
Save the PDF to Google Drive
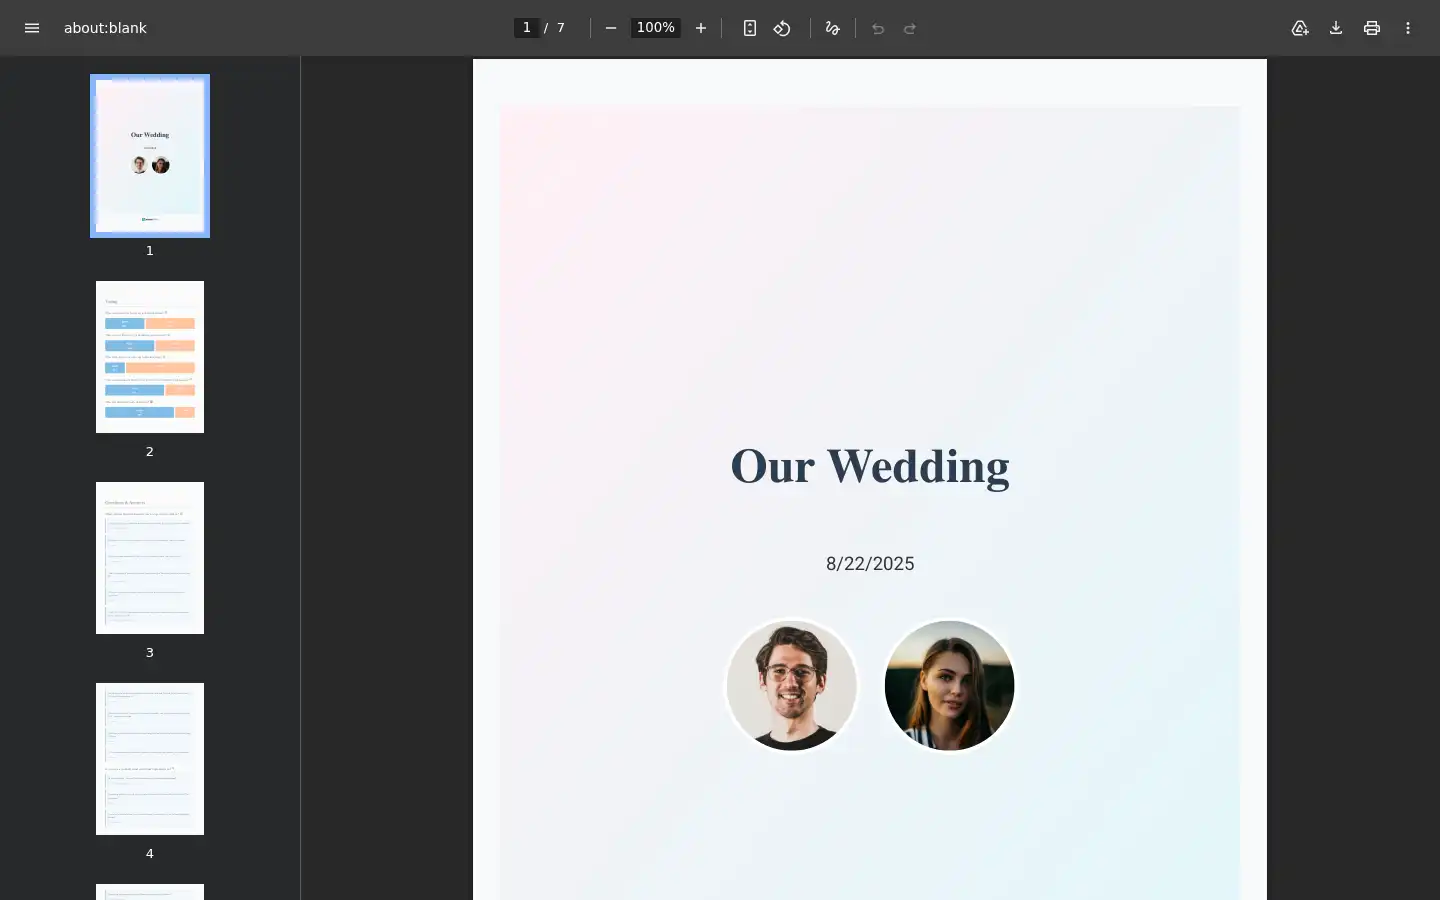(1300, 28)
